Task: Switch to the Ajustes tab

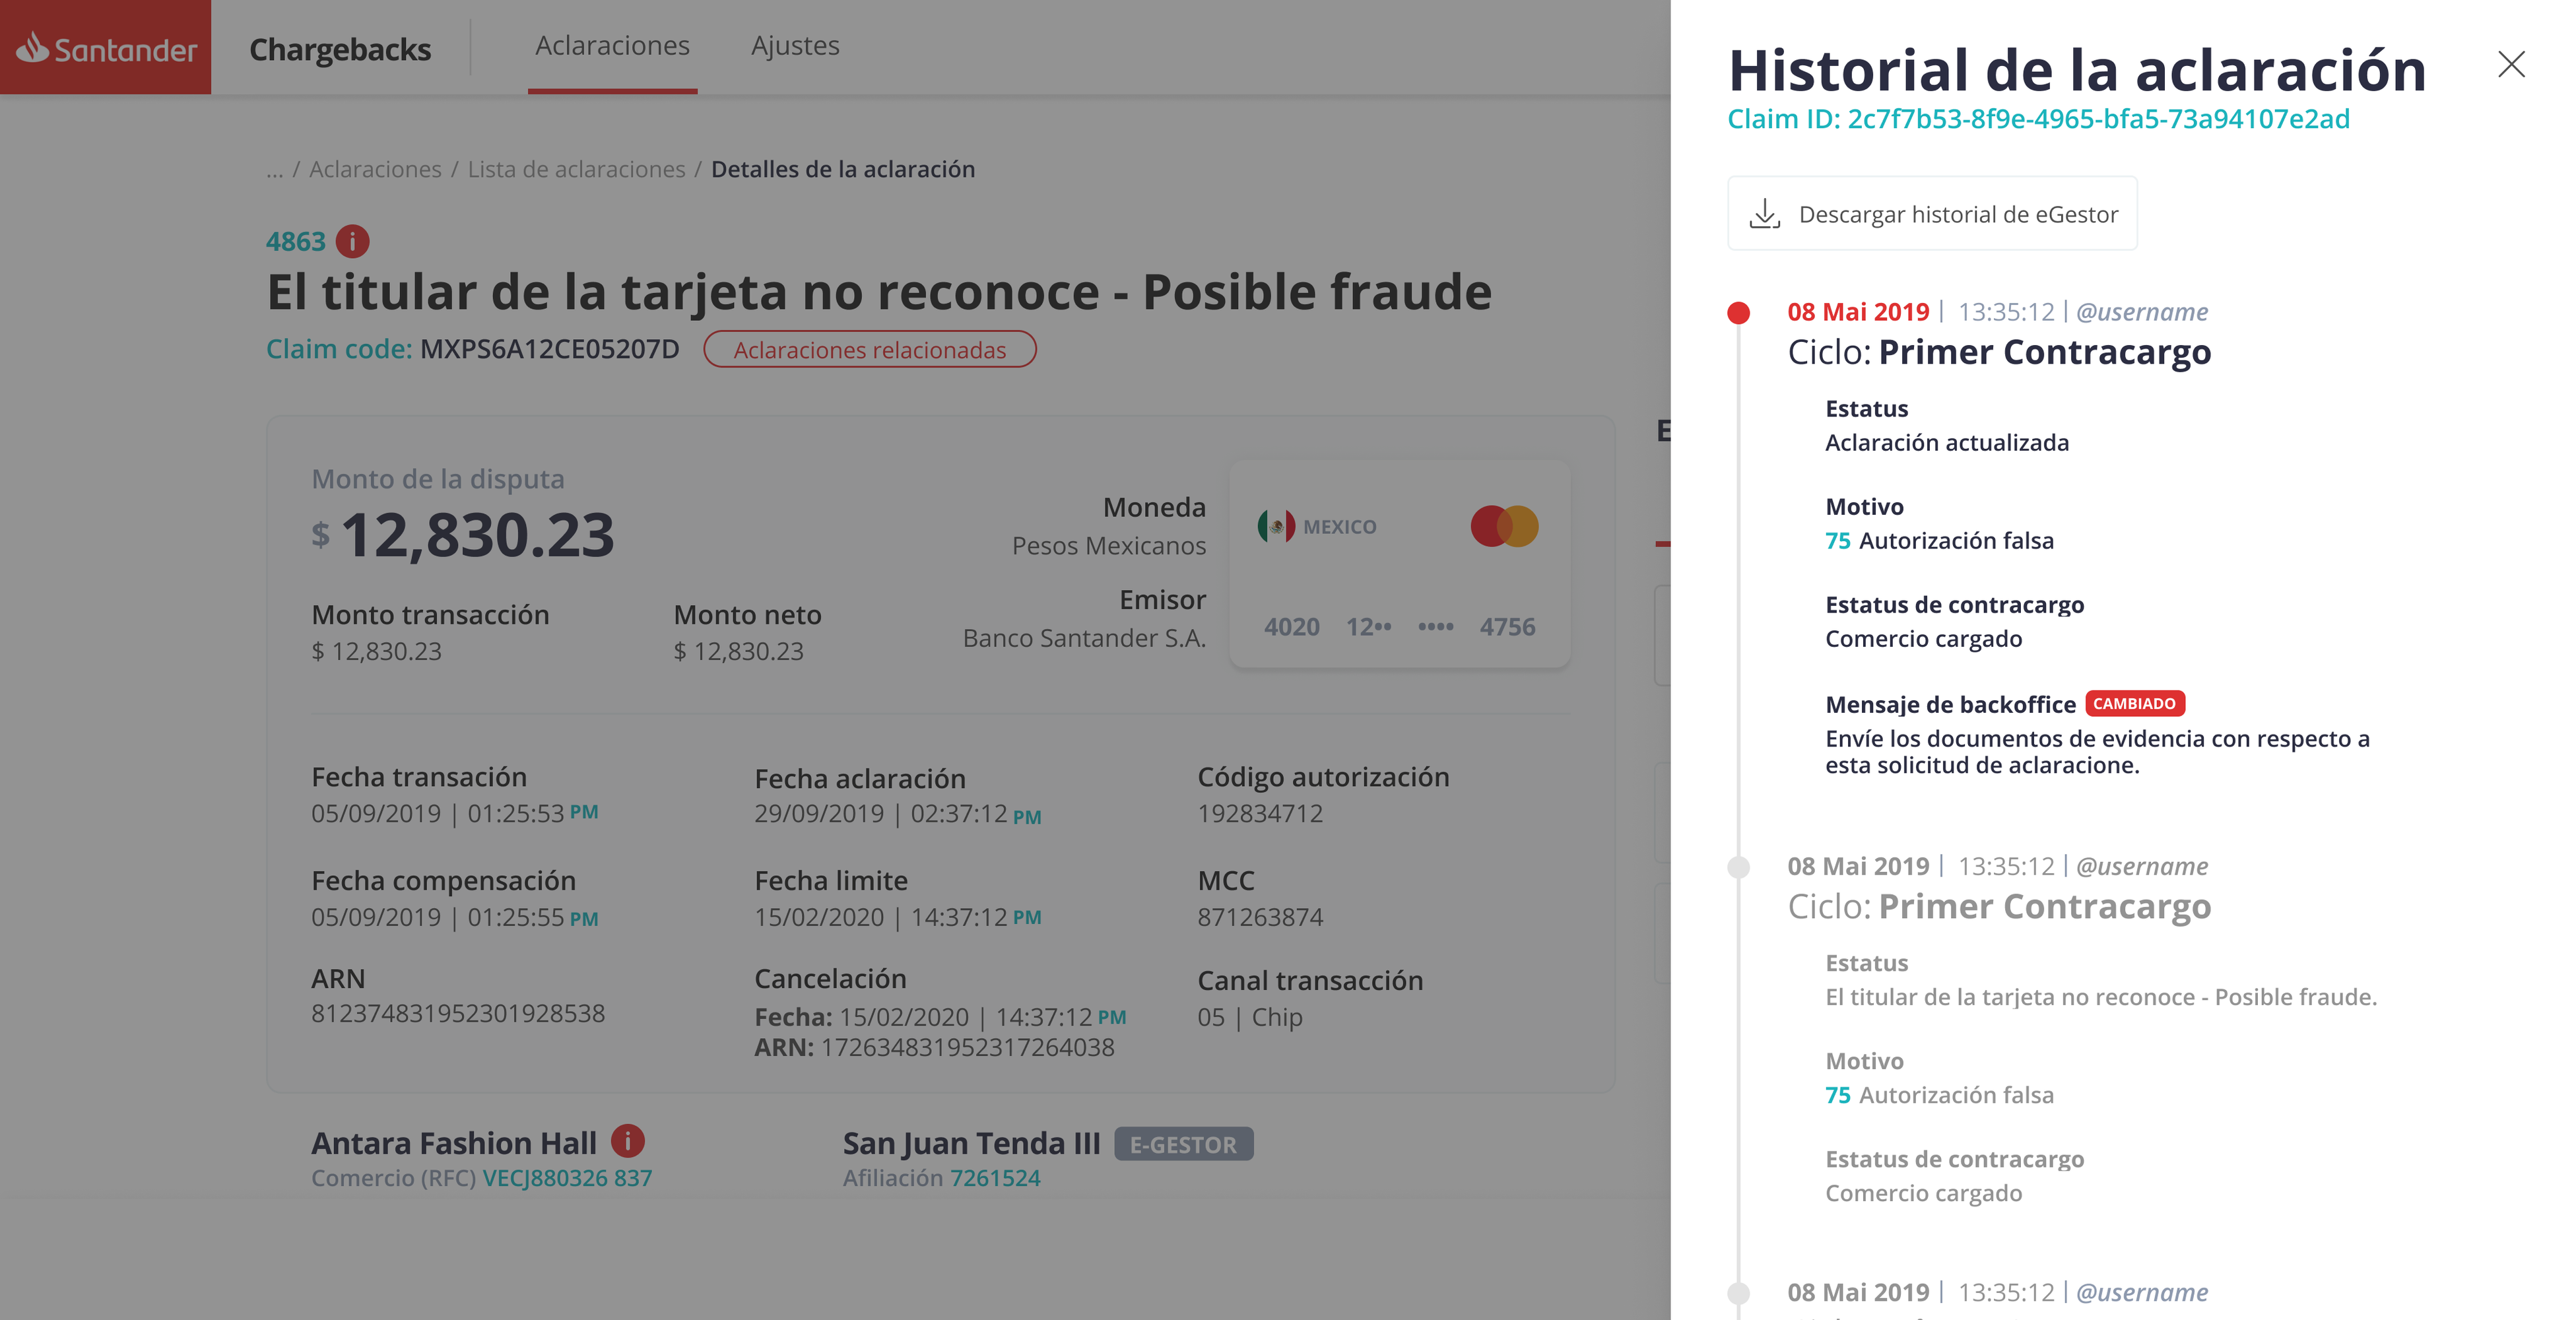Action: pos(795,46)
